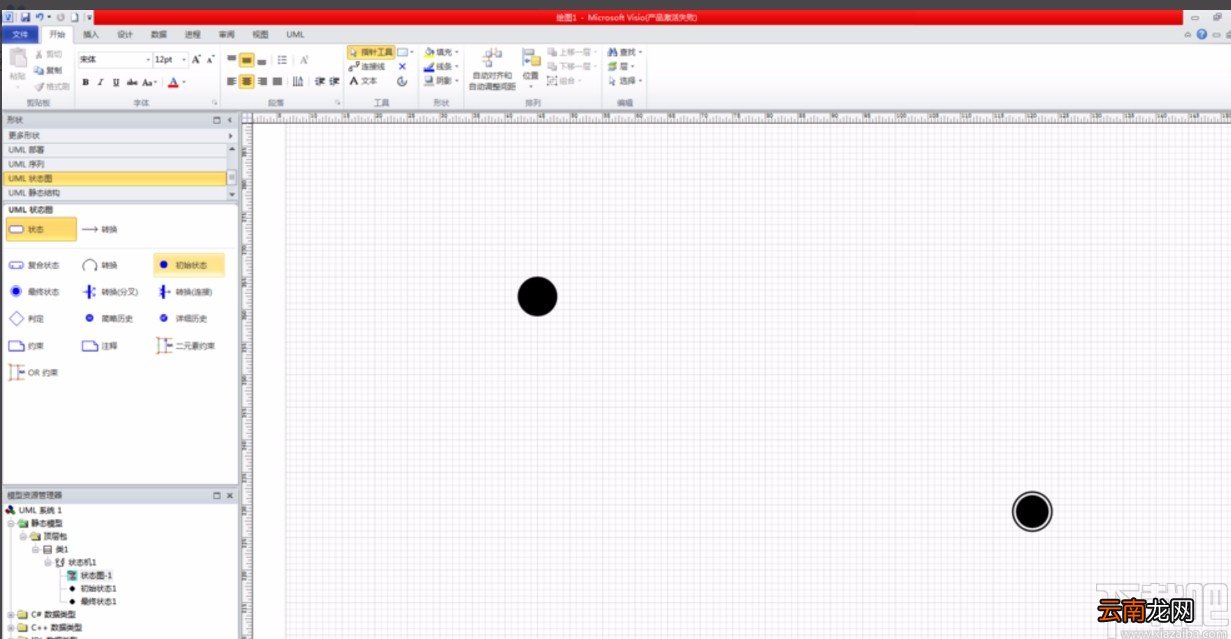Open the 填充 Fill dropdown

[439, 51]
